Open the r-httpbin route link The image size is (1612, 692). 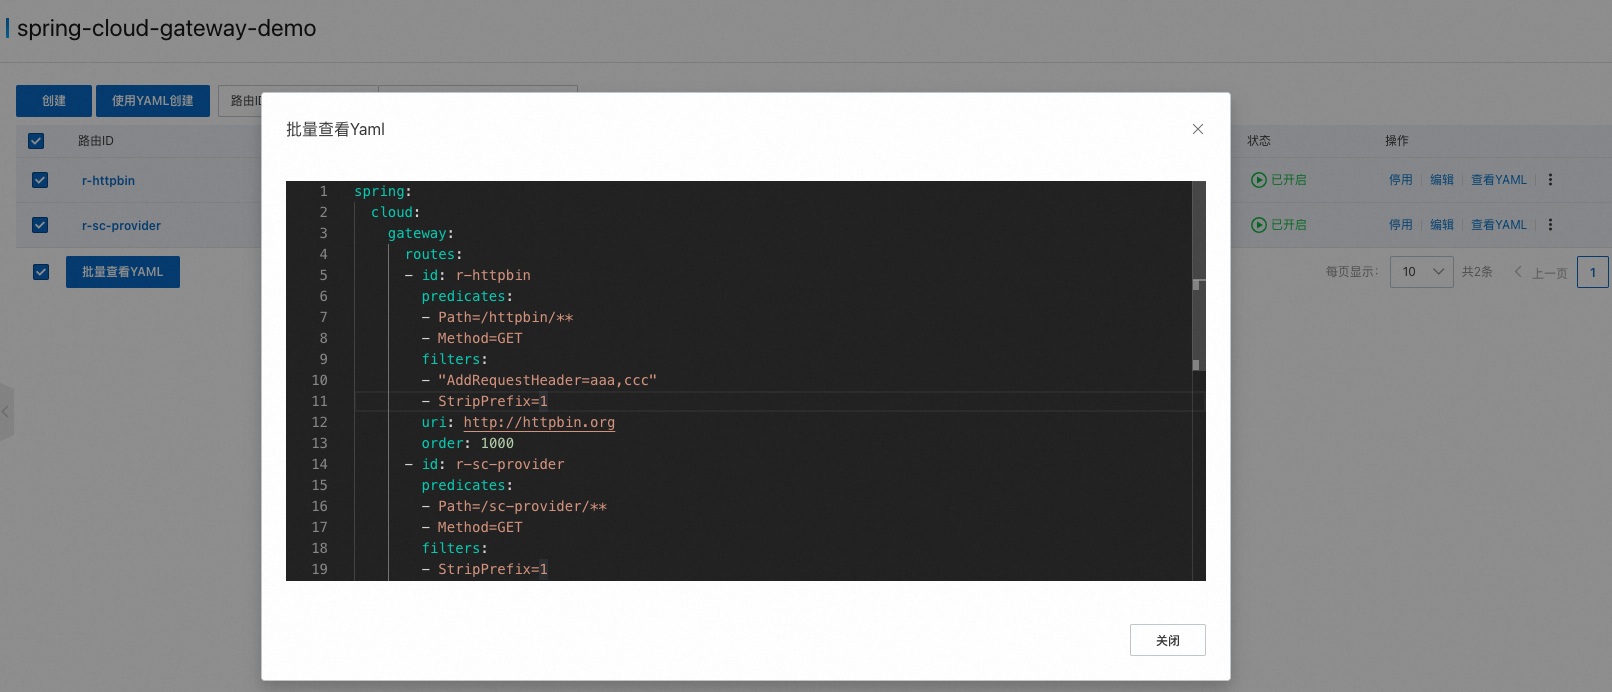click(x=108, y=181)
